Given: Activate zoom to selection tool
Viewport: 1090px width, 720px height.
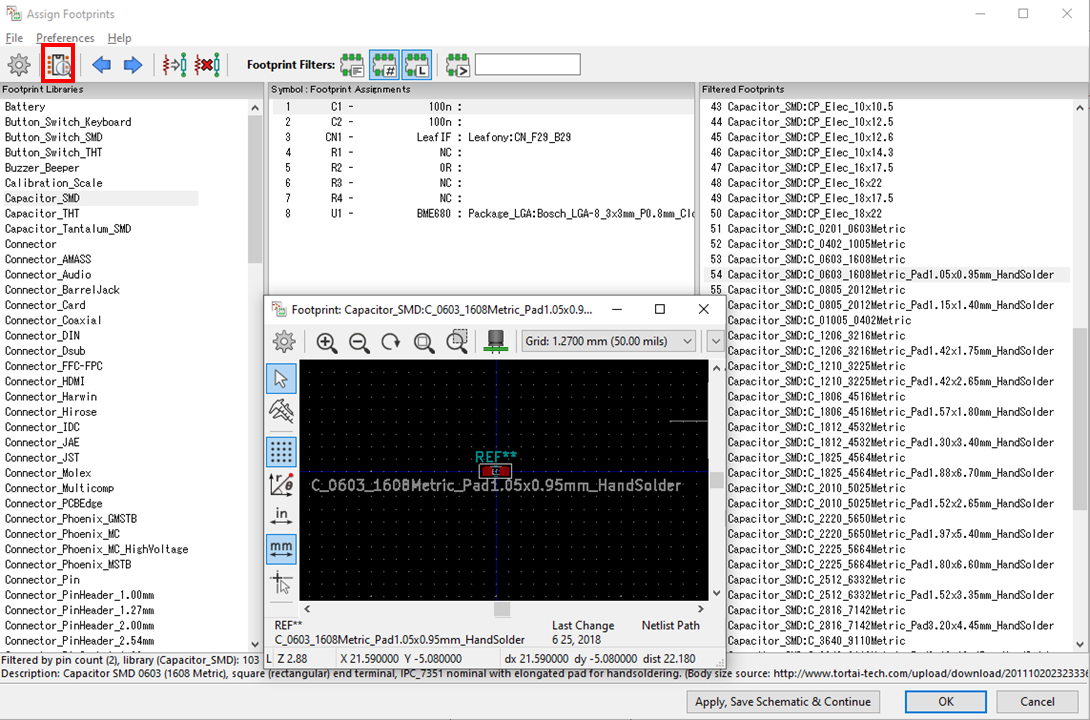Looking at the screenshot, I should (x=456, y=342).
